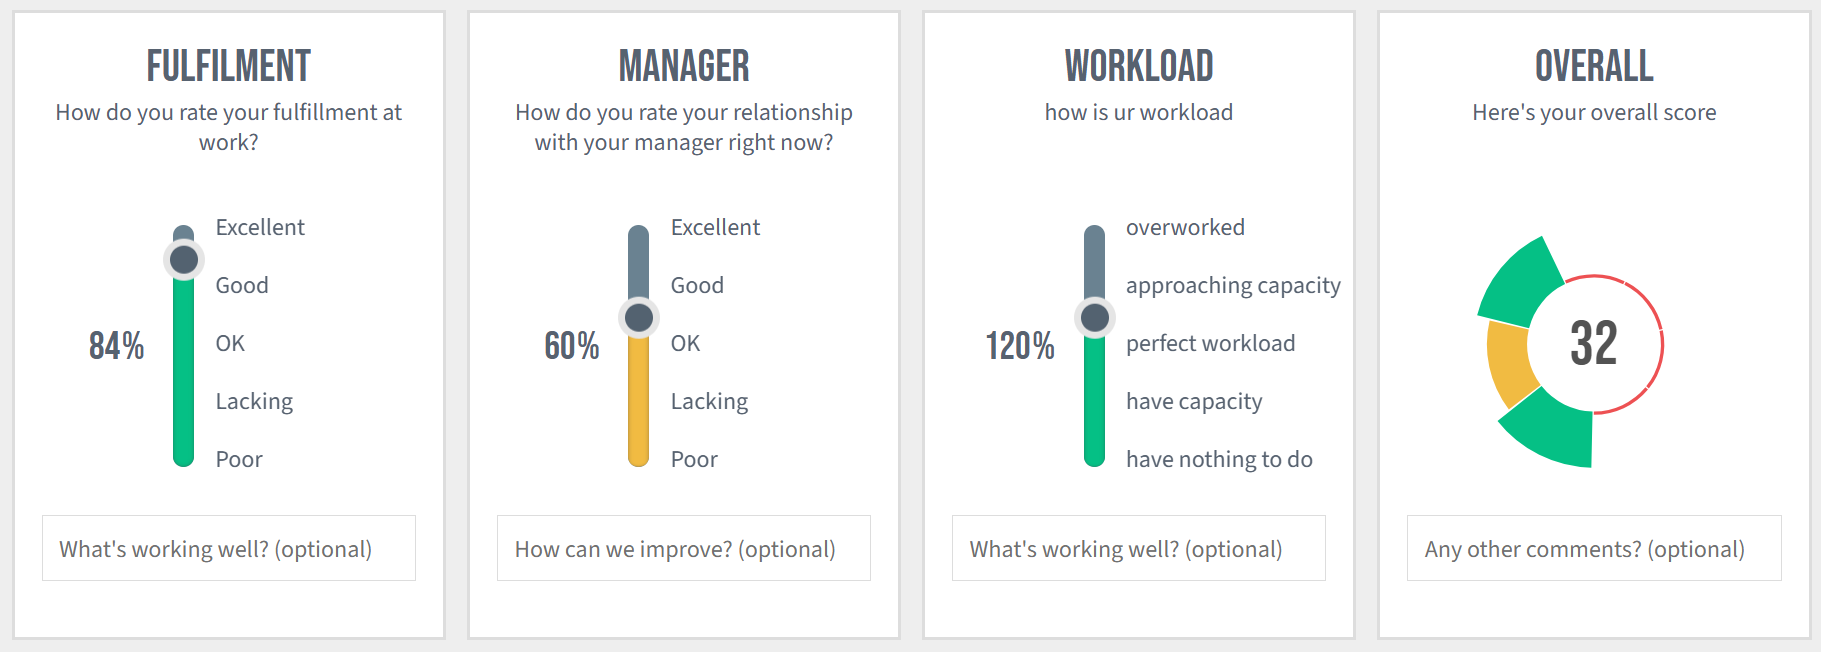Select 'have nothing to do' option

click(1219, 459)
